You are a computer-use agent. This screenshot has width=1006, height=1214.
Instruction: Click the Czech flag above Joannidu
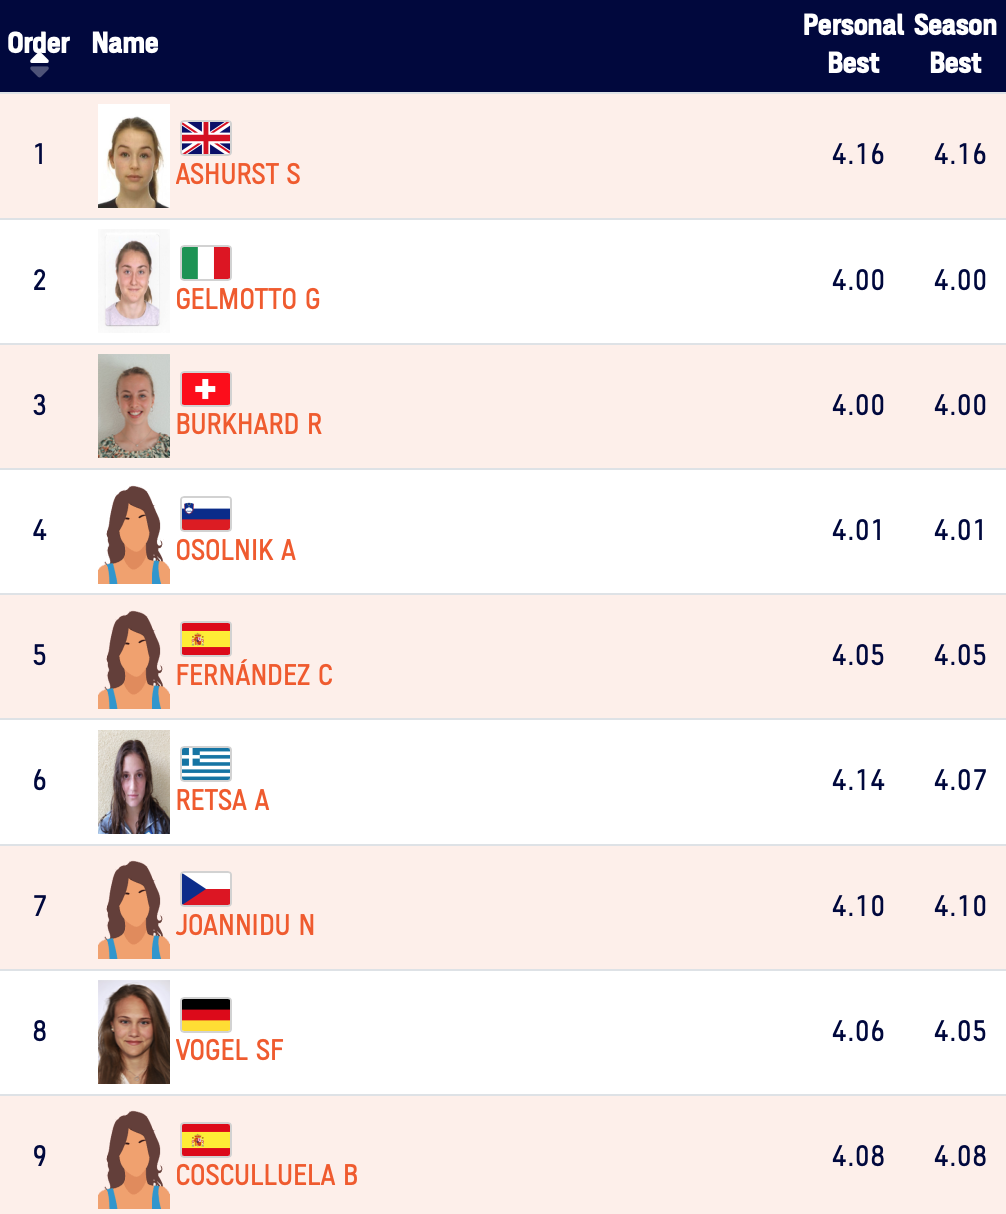[x=206, y=889]
